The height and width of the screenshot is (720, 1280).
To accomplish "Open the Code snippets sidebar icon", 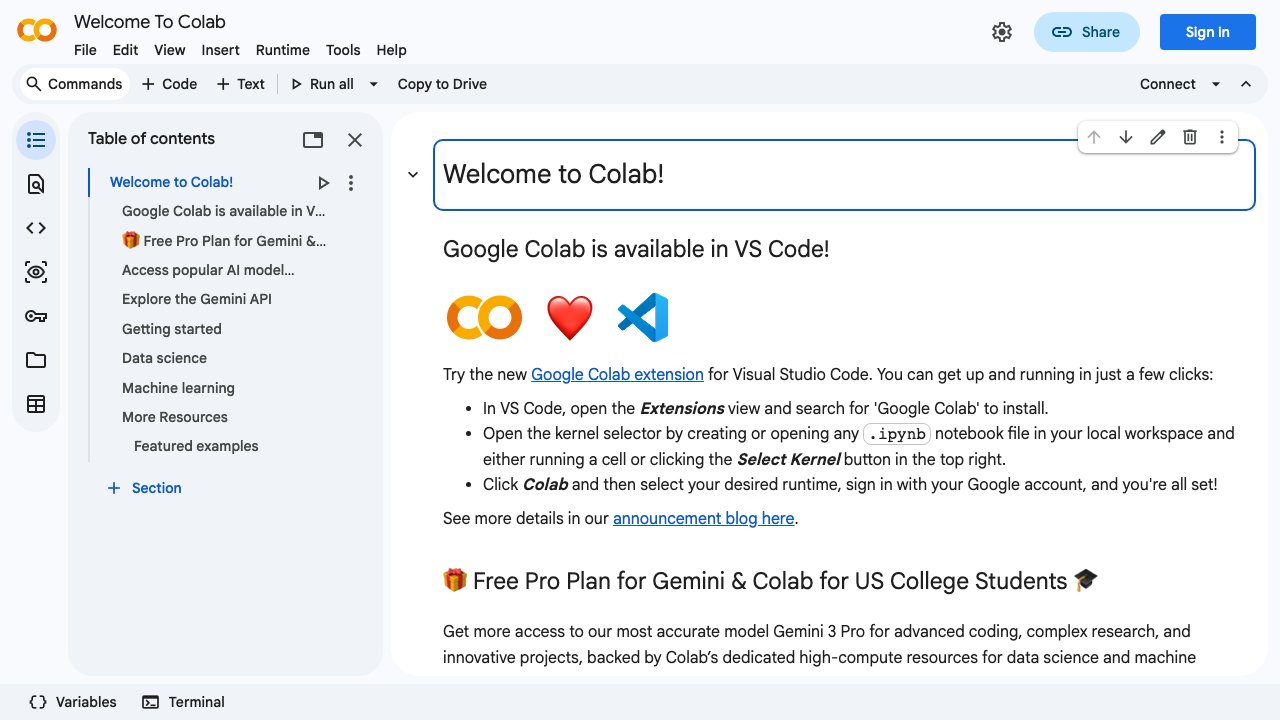I will click(36, 228).
